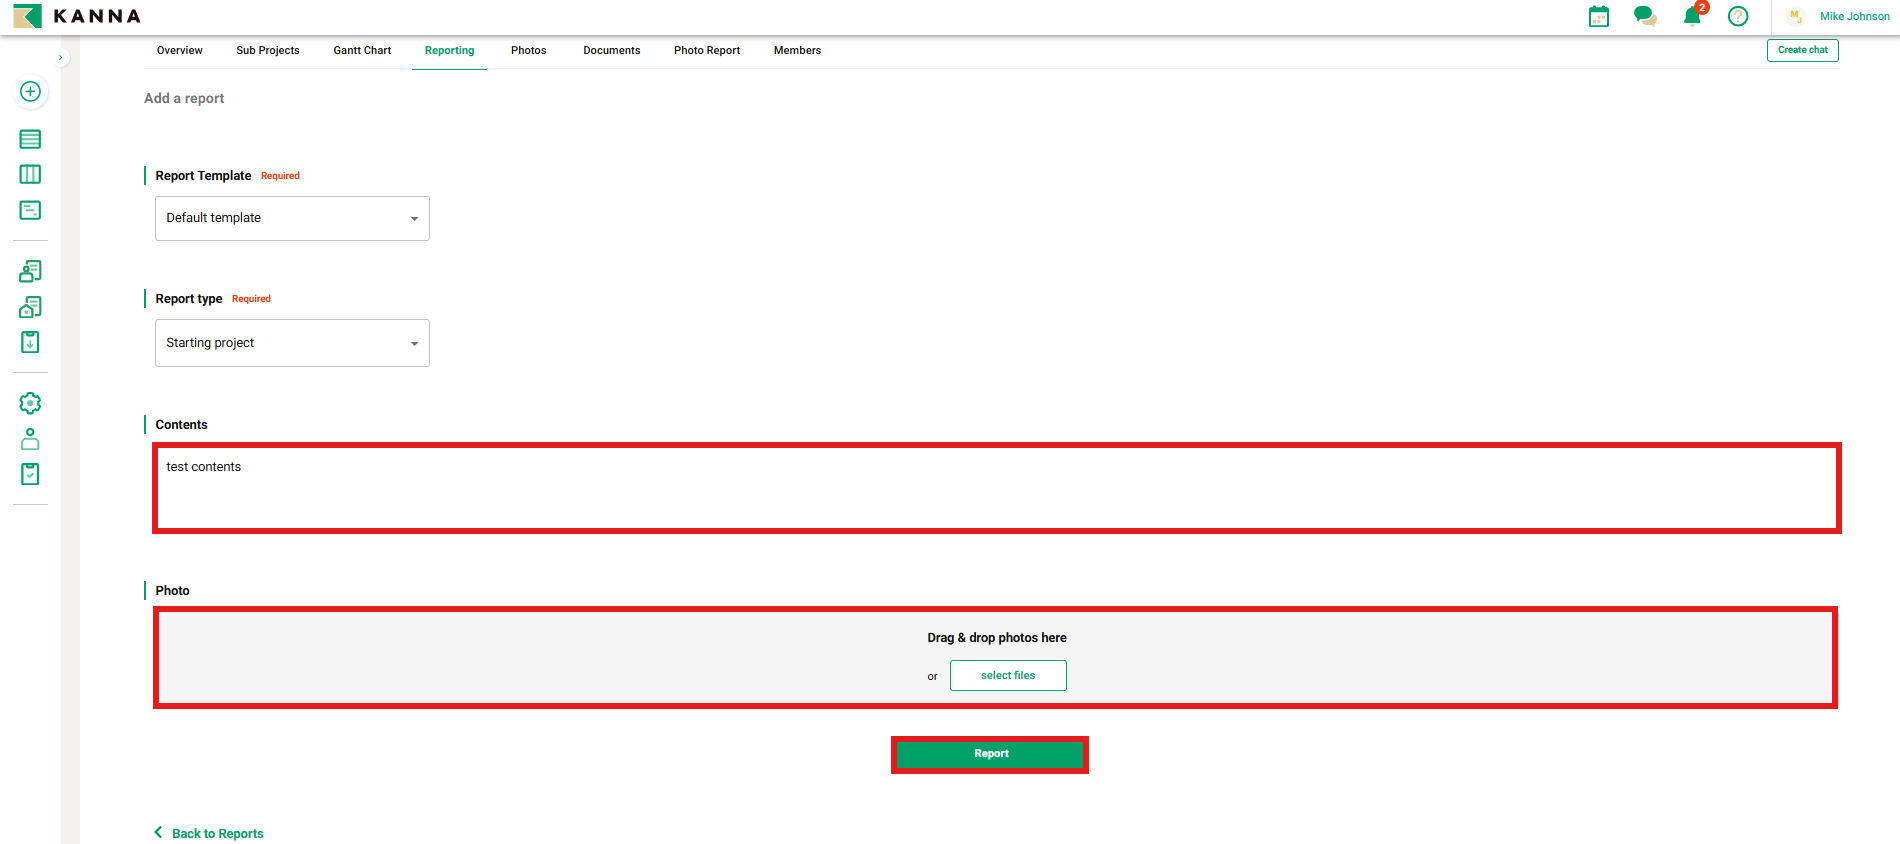Open the calendar icon in top bar

tap(1599, 16)
